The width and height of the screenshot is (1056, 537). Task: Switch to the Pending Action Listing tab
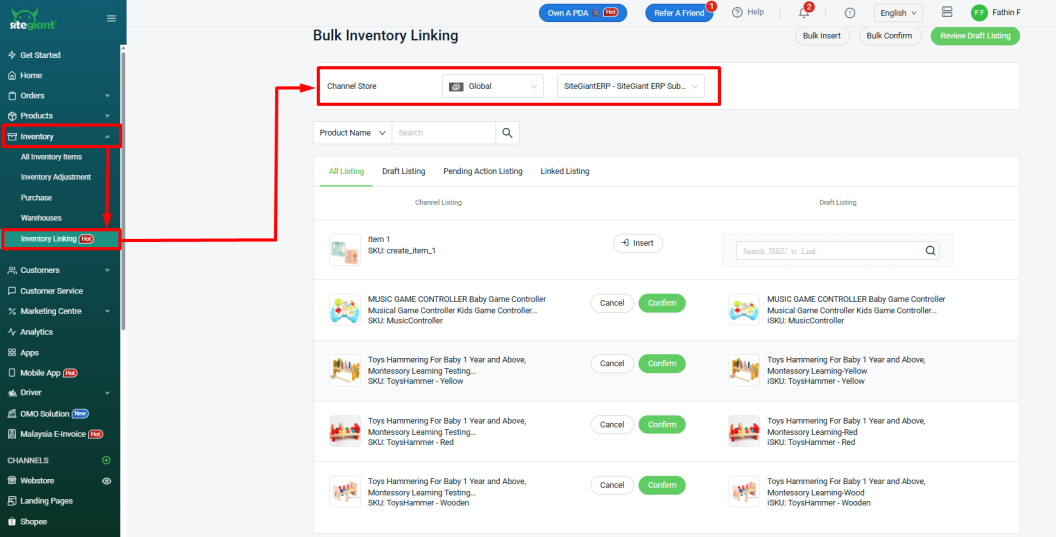coord(482,171)
